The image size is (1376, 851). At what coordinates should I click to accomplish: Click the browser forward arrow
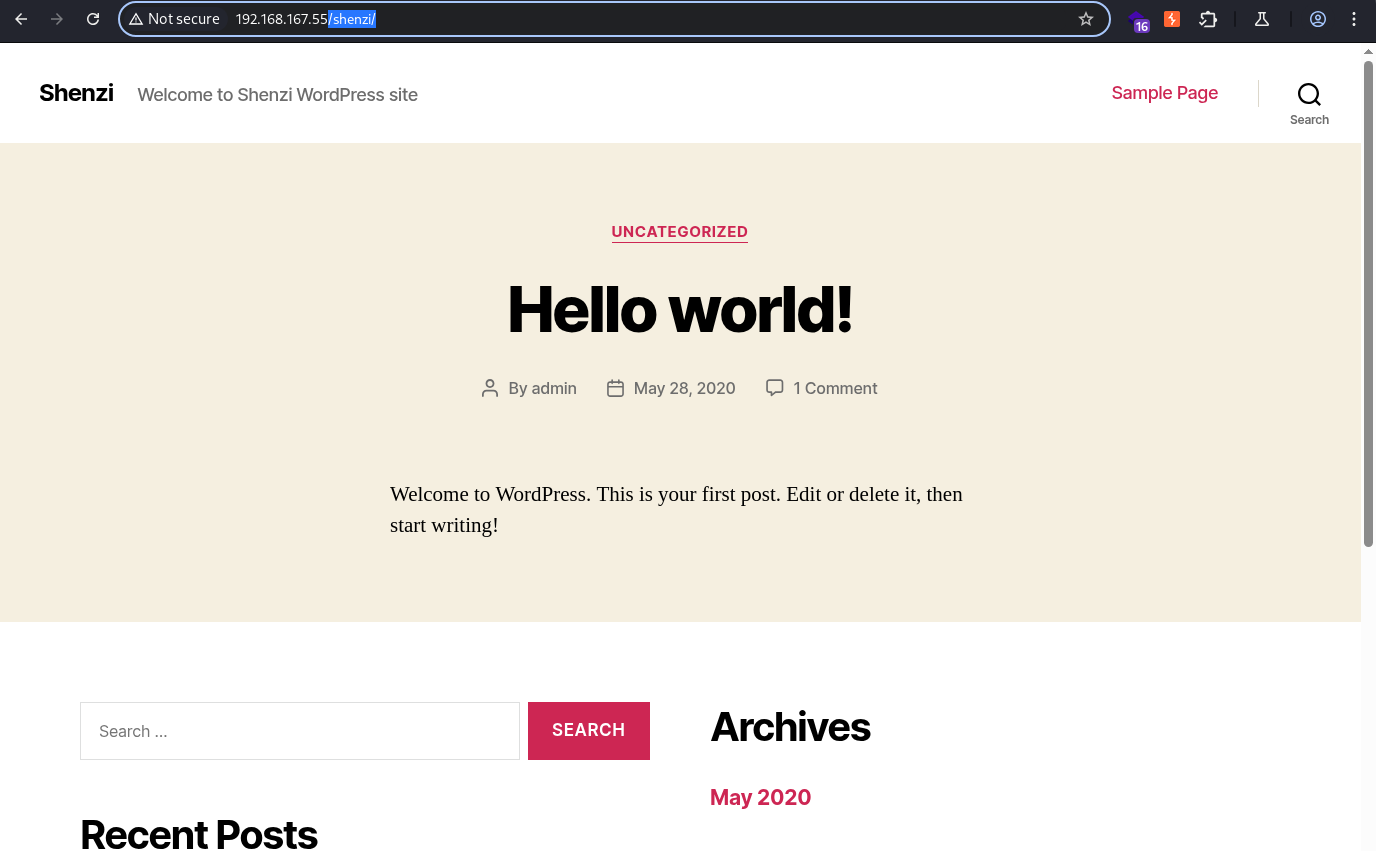point(57,19)
